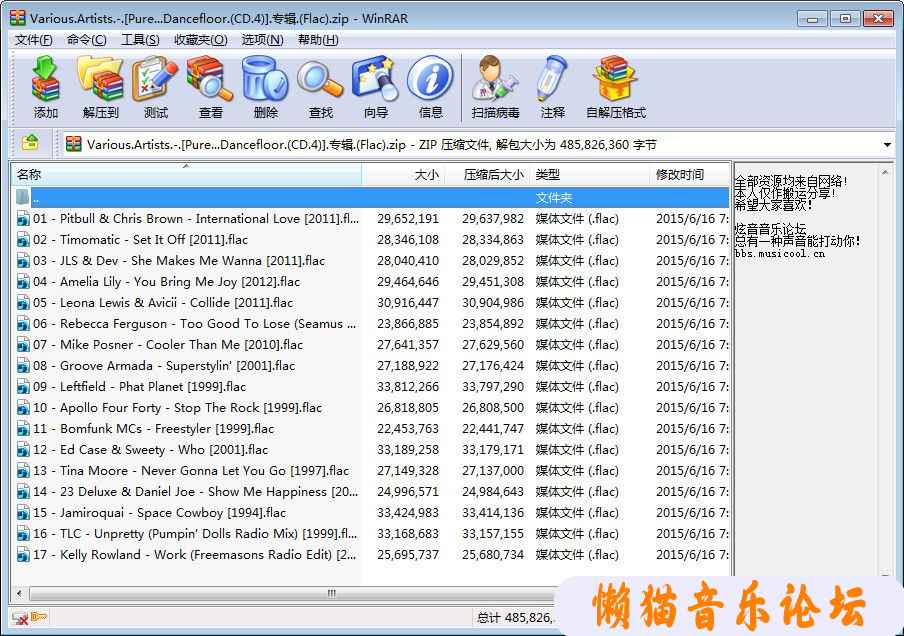The height and width of the screenshot is (636, 904).
Task: Select '06 - Rebecca Ferguson - Too Good To Lose' file
Action: 195,324
